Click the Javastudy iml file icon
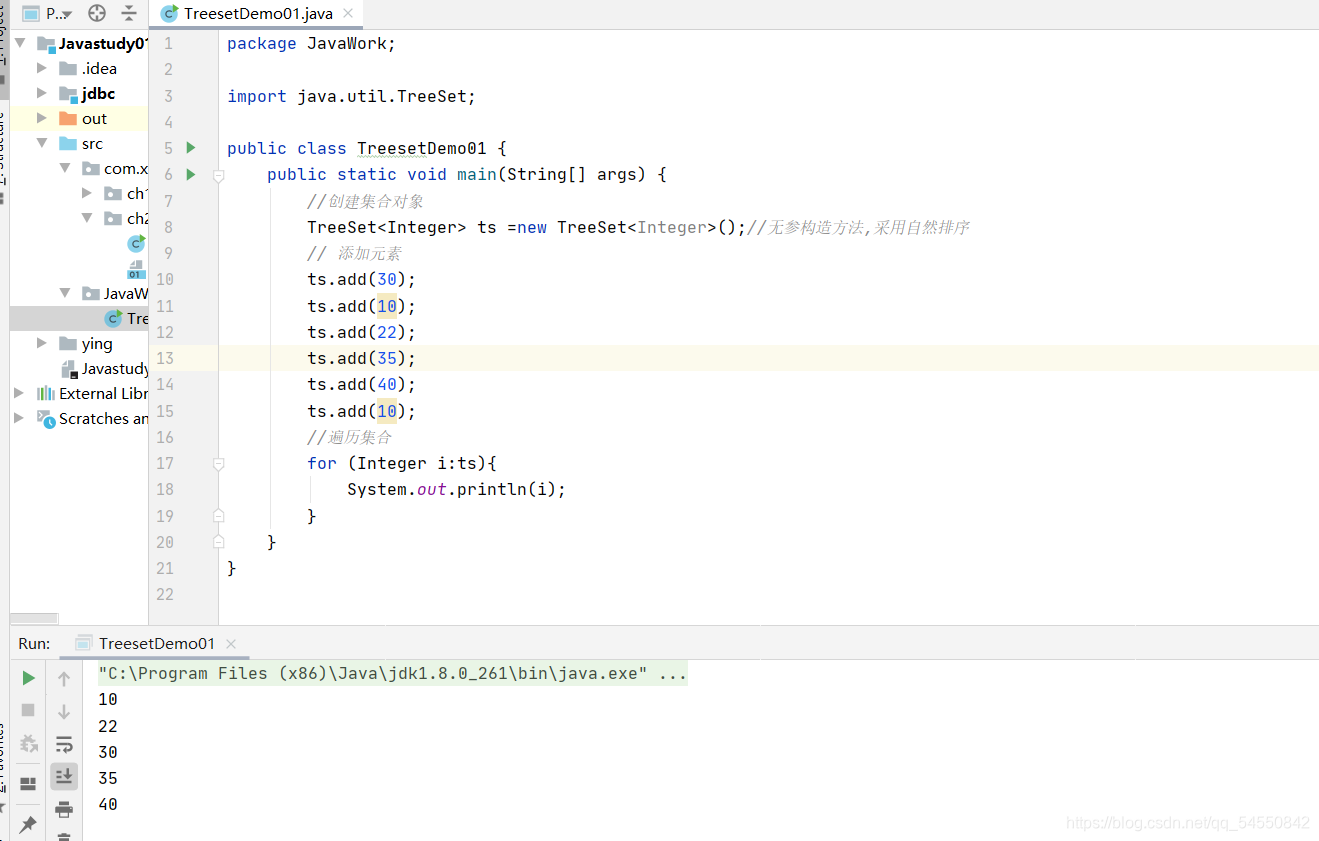 (x=68, y=369)
